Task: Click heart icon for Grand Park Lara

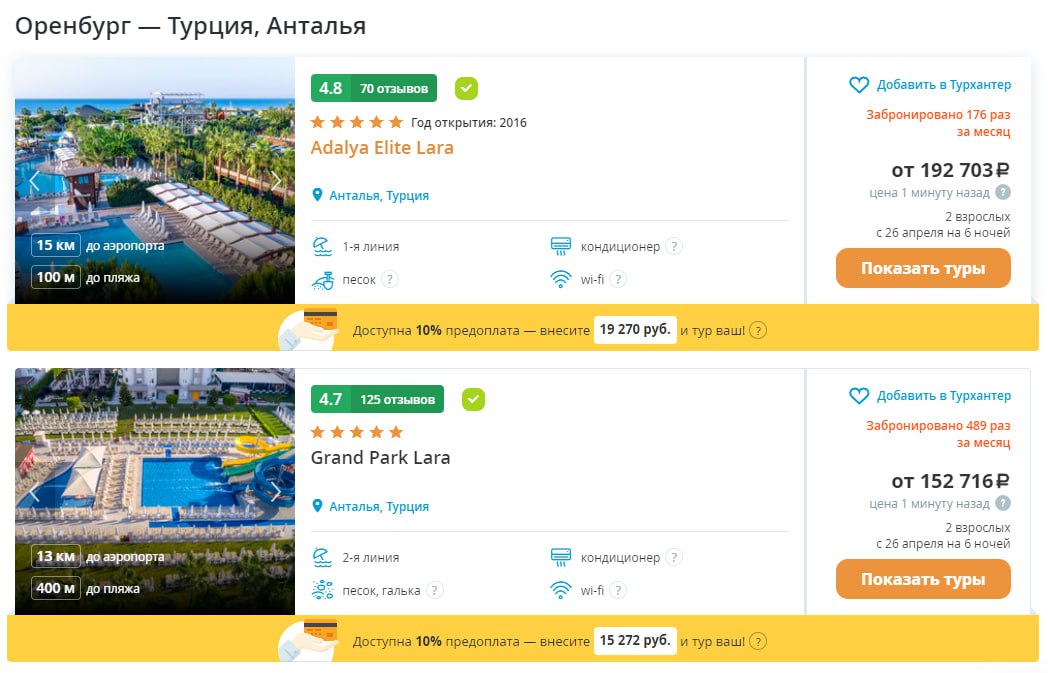Action: (x=859, y=396)
